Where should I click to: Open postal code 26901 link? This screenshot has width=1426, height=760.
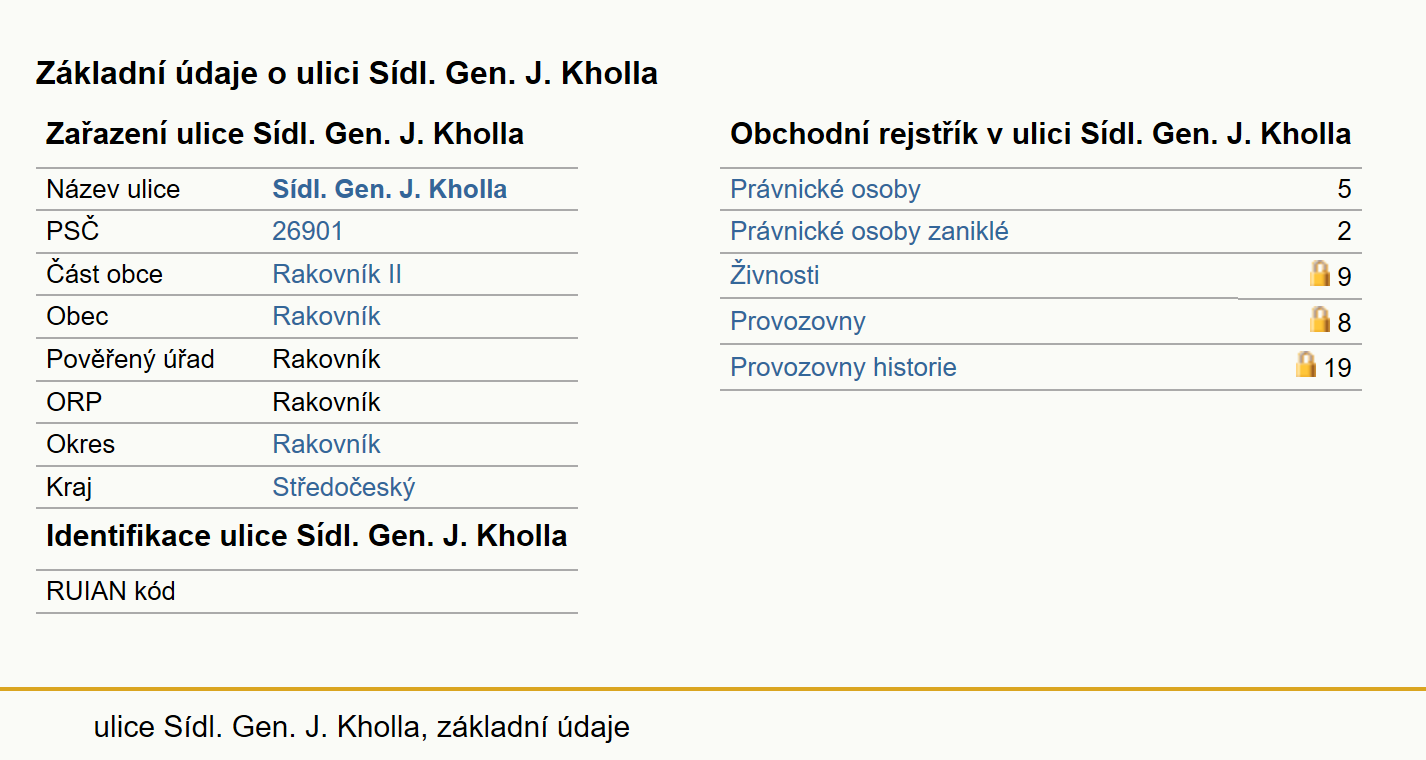pos(307,232)
